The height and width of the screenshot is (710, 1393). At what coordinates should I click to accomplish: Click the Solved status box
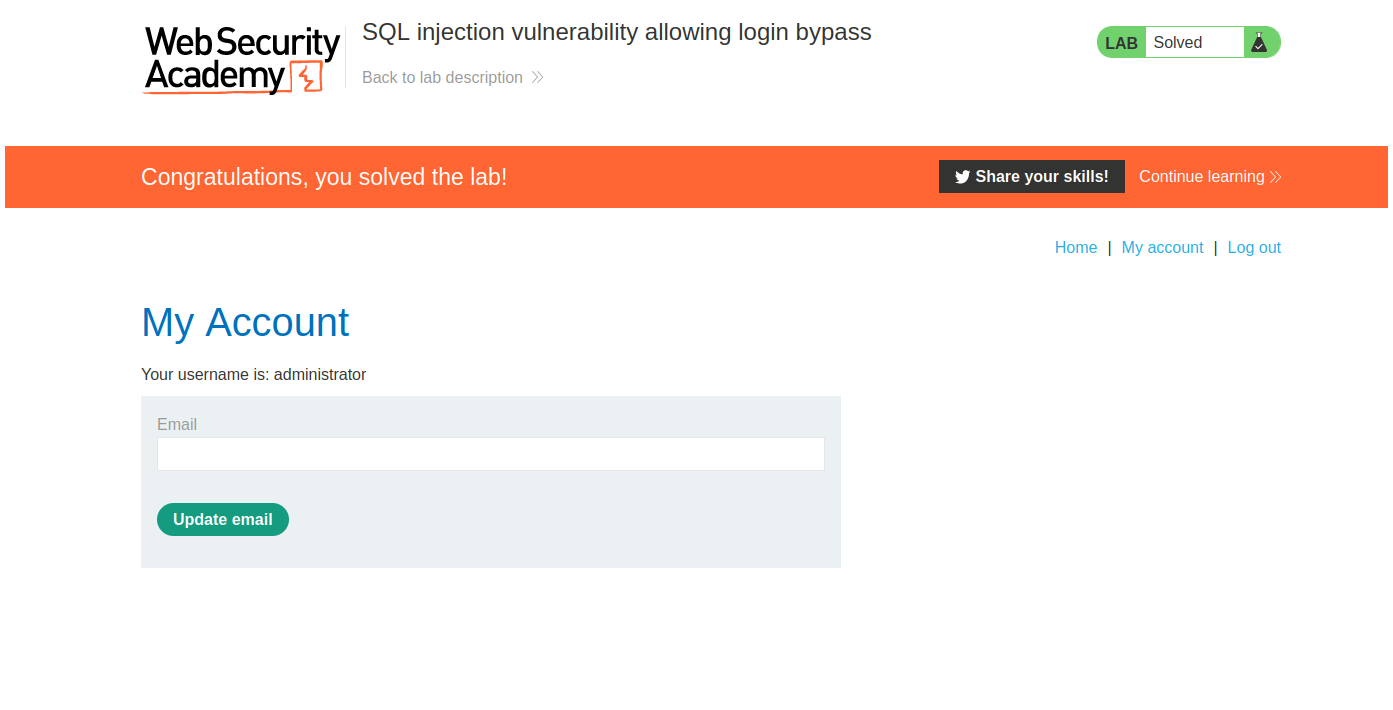pyautogui.click(x=1194, y=42)
